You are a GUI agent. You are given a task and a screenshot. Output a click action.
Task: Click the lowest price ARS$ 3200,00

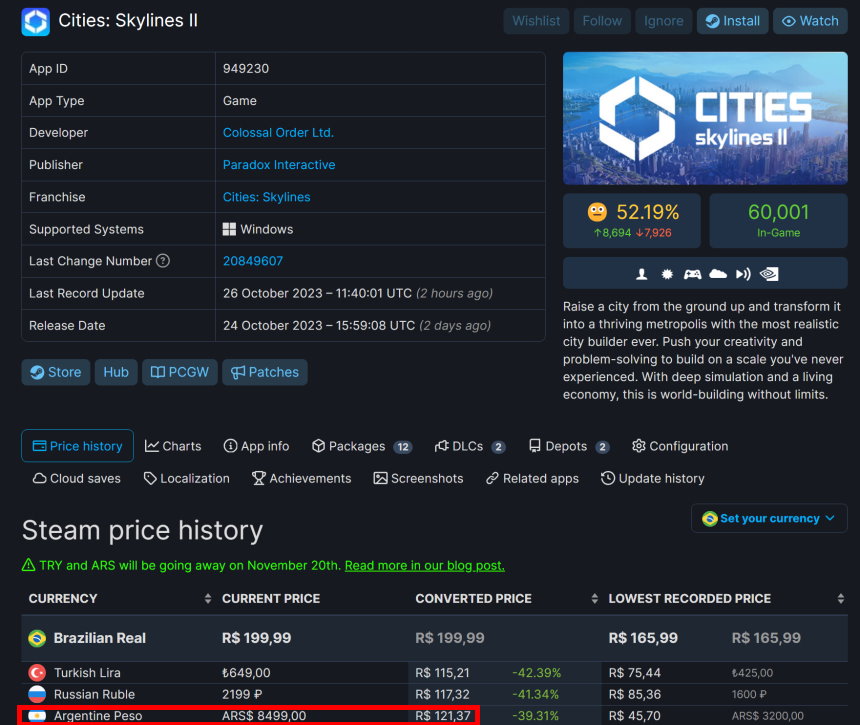pyautogui.click(x=767, y=716)
